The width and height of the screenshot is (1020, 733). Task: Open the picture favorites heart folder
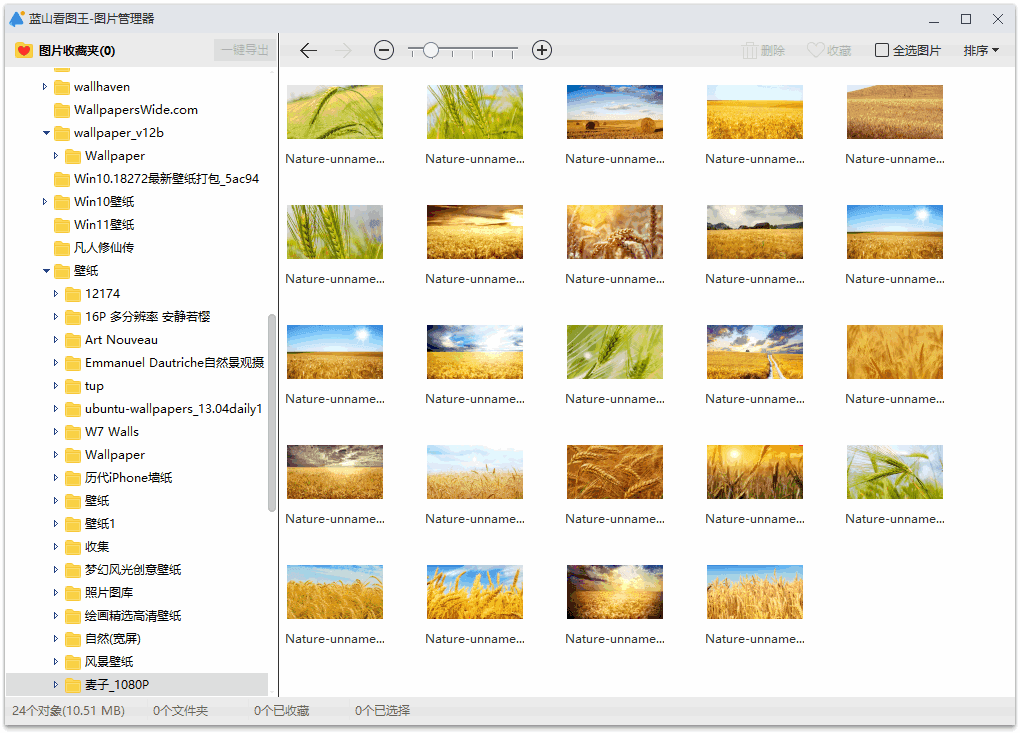[25, 50]
